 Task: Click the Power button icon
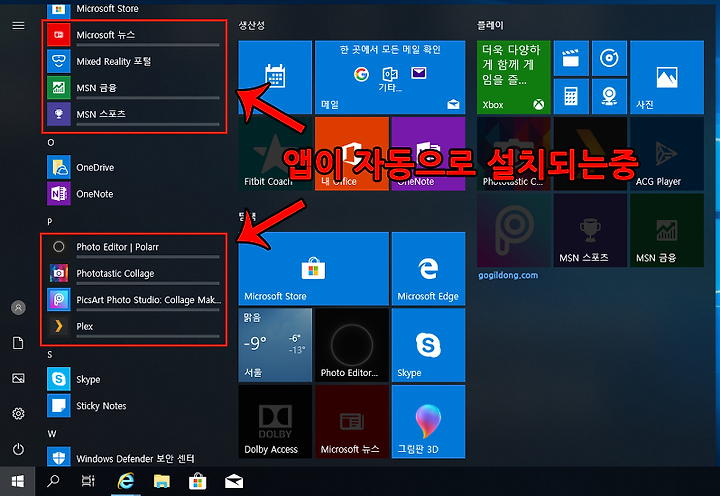18,449
